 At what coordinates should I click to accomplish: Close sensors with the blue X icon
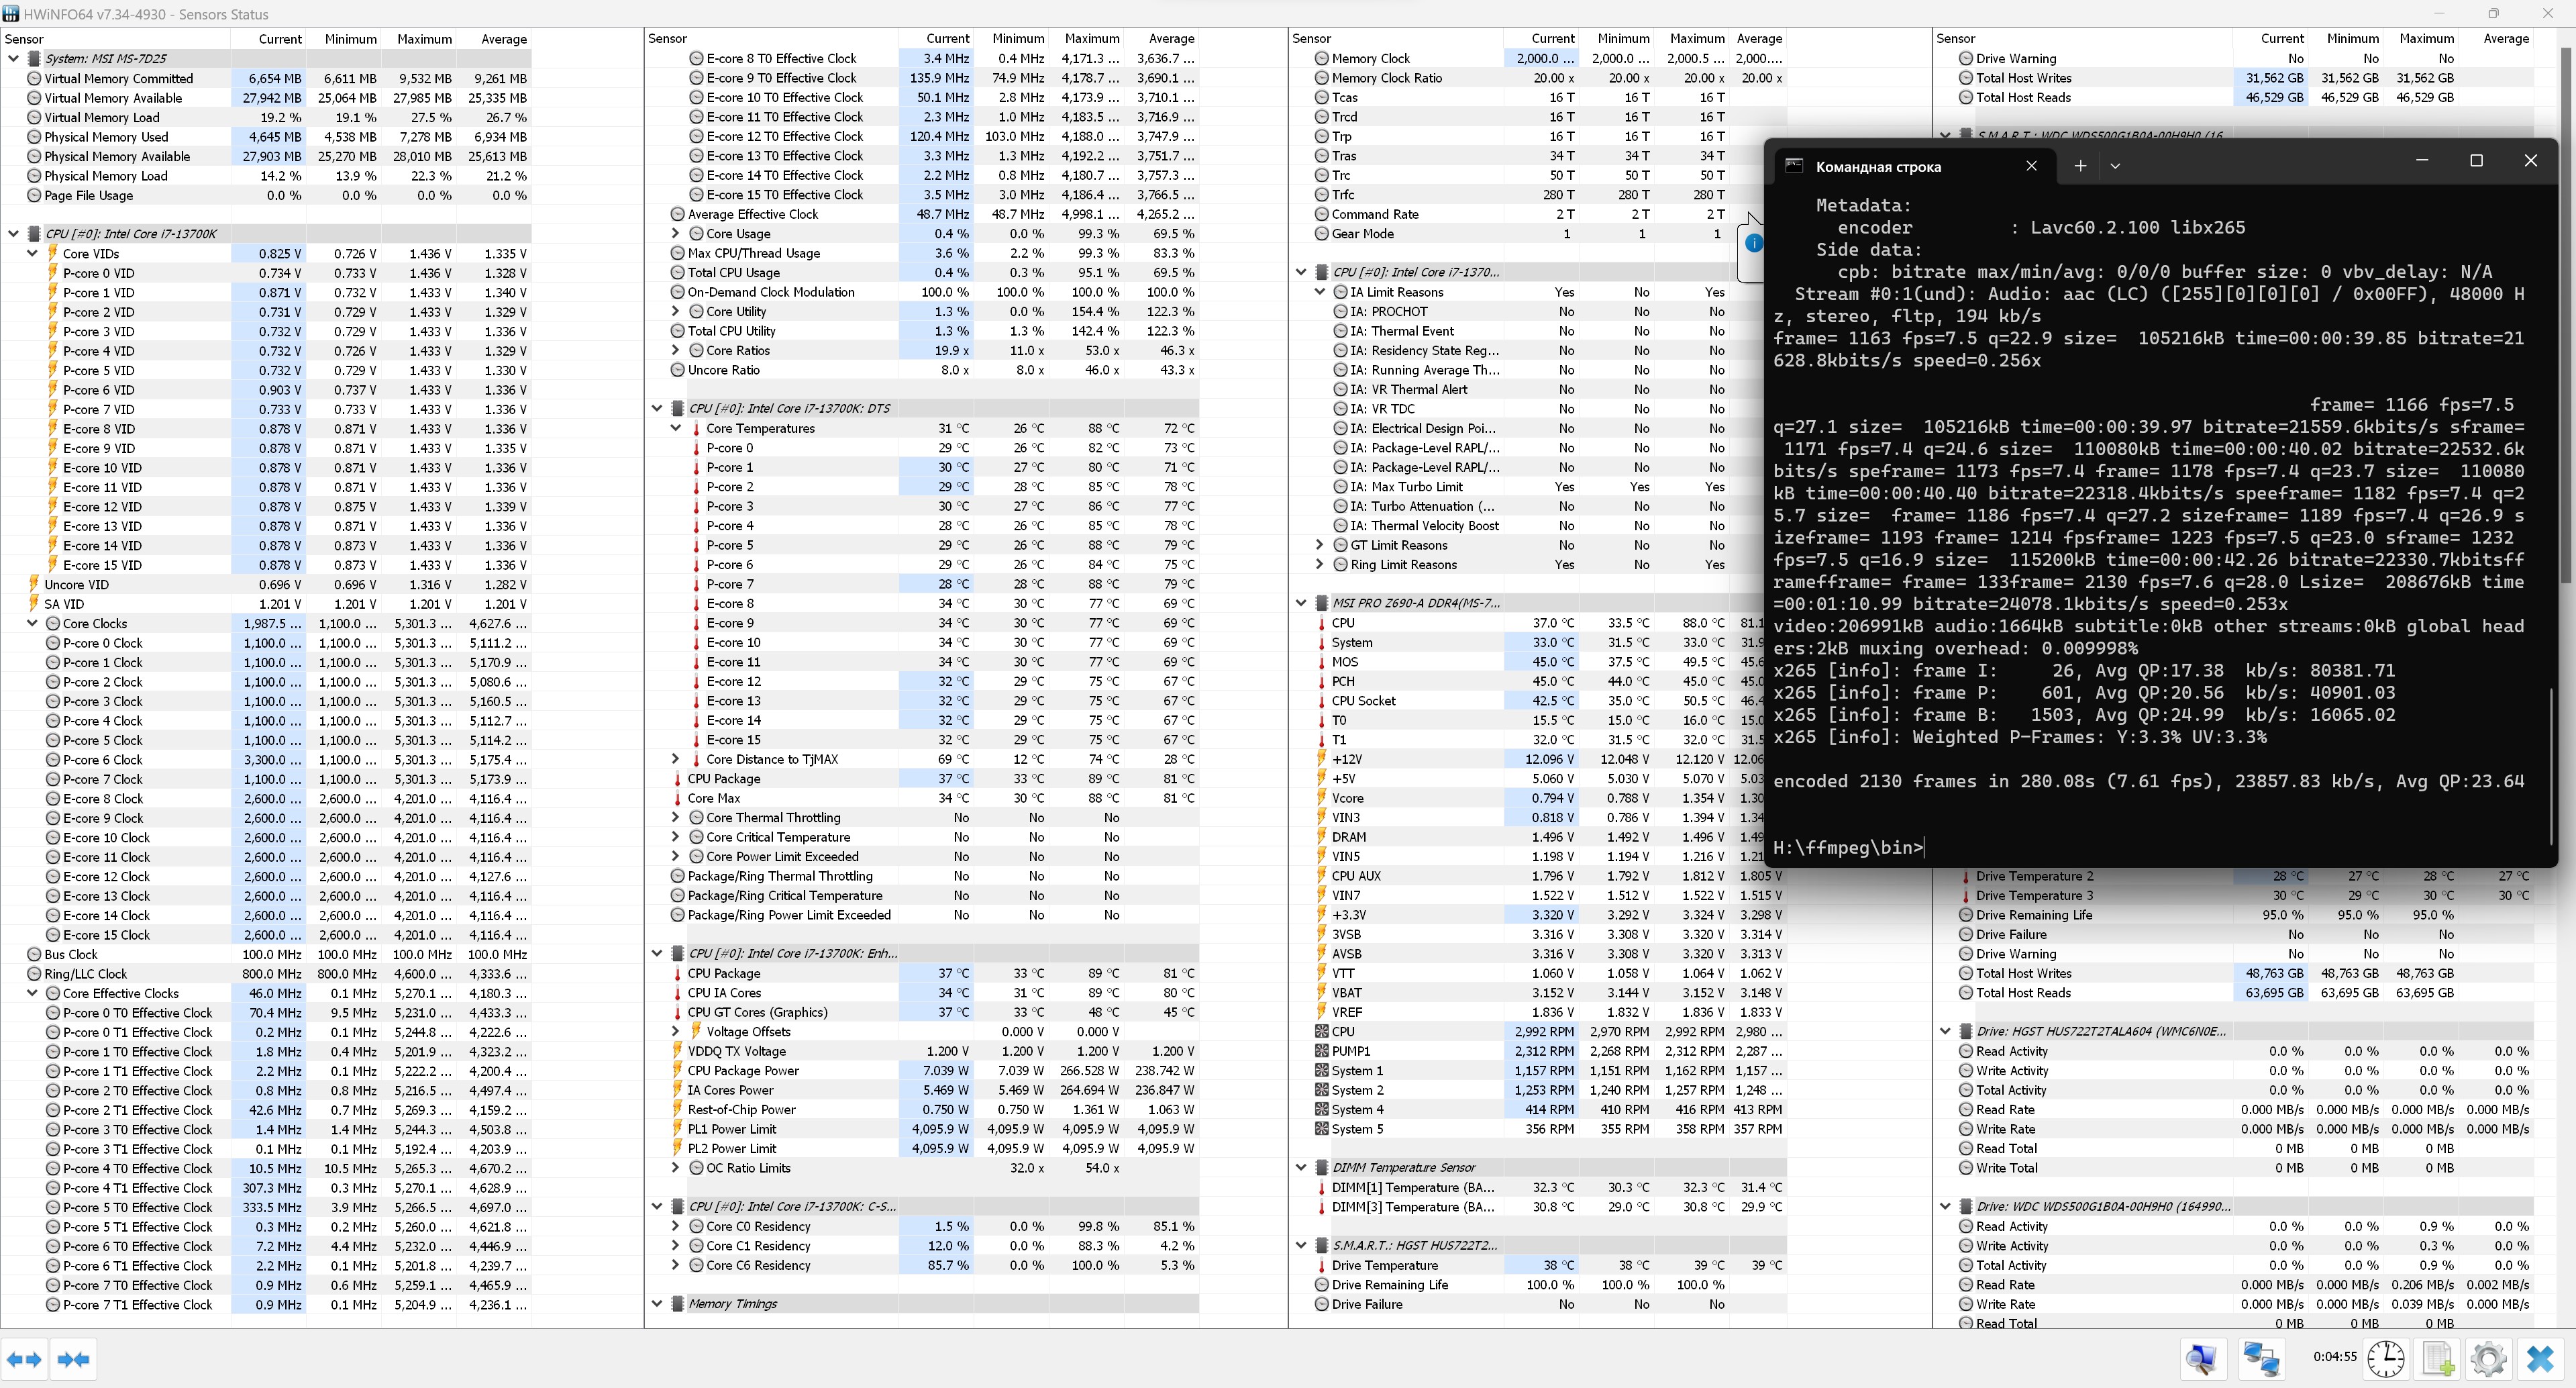(2540, 1359)
